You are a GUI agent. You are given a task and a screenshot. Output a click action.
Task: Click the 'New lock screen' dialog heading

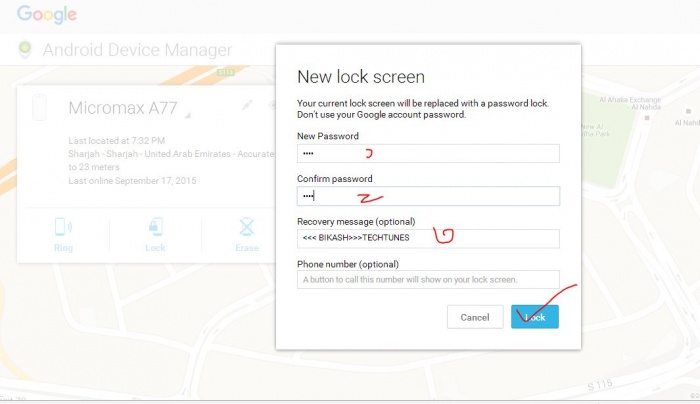361,77
